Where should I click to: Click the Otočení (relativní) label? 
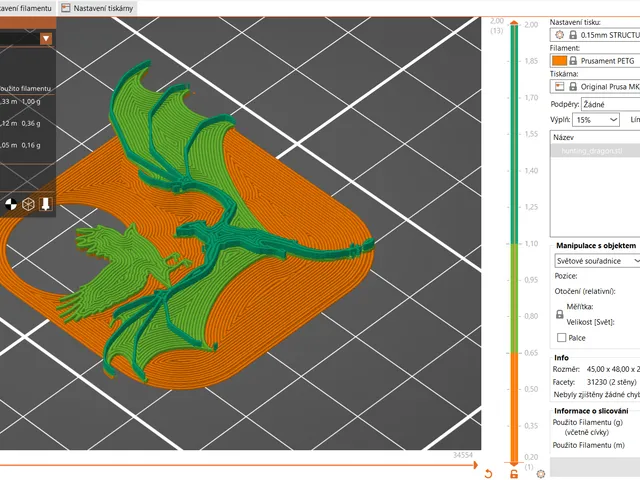tap(585, 291)
